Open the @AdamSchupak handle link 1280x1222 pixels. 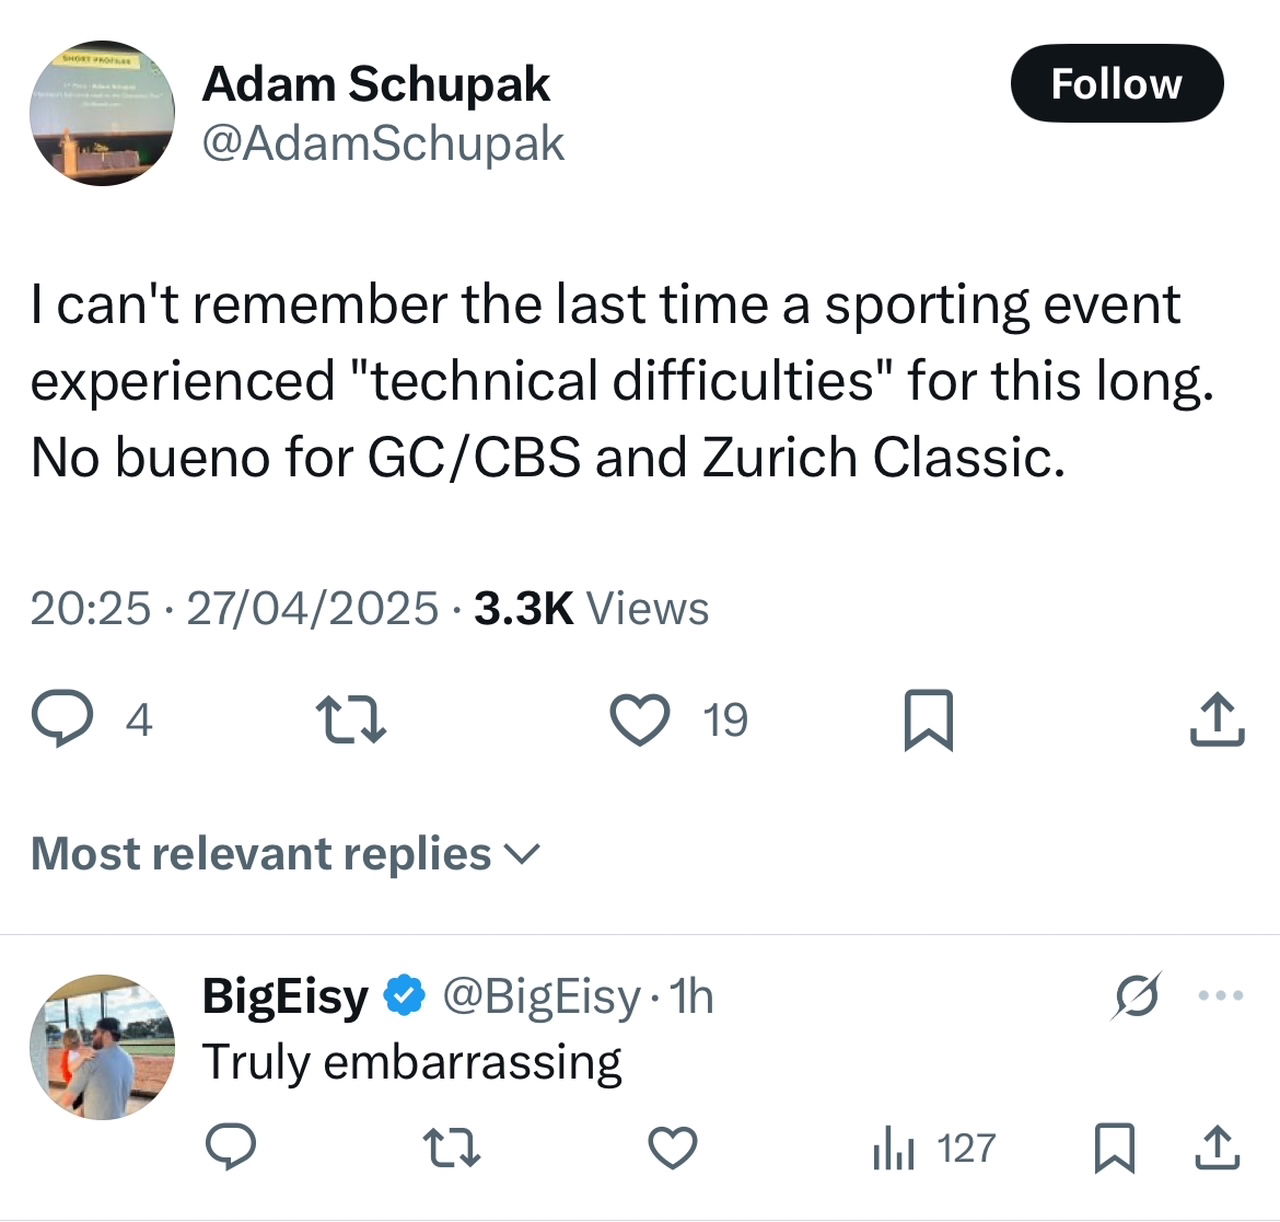coord(383,143)
